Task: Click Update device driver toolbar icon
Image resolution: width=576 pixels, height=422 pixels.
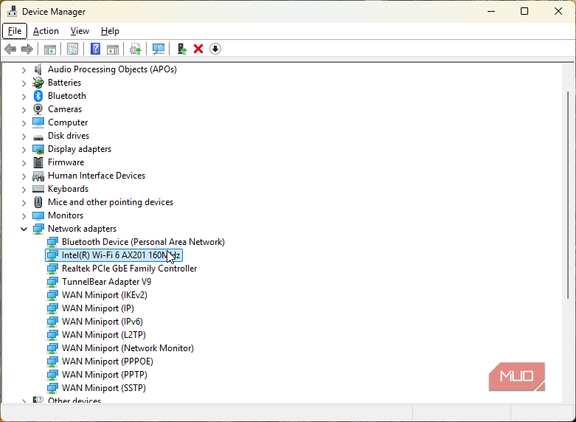Action: (136, 49)
